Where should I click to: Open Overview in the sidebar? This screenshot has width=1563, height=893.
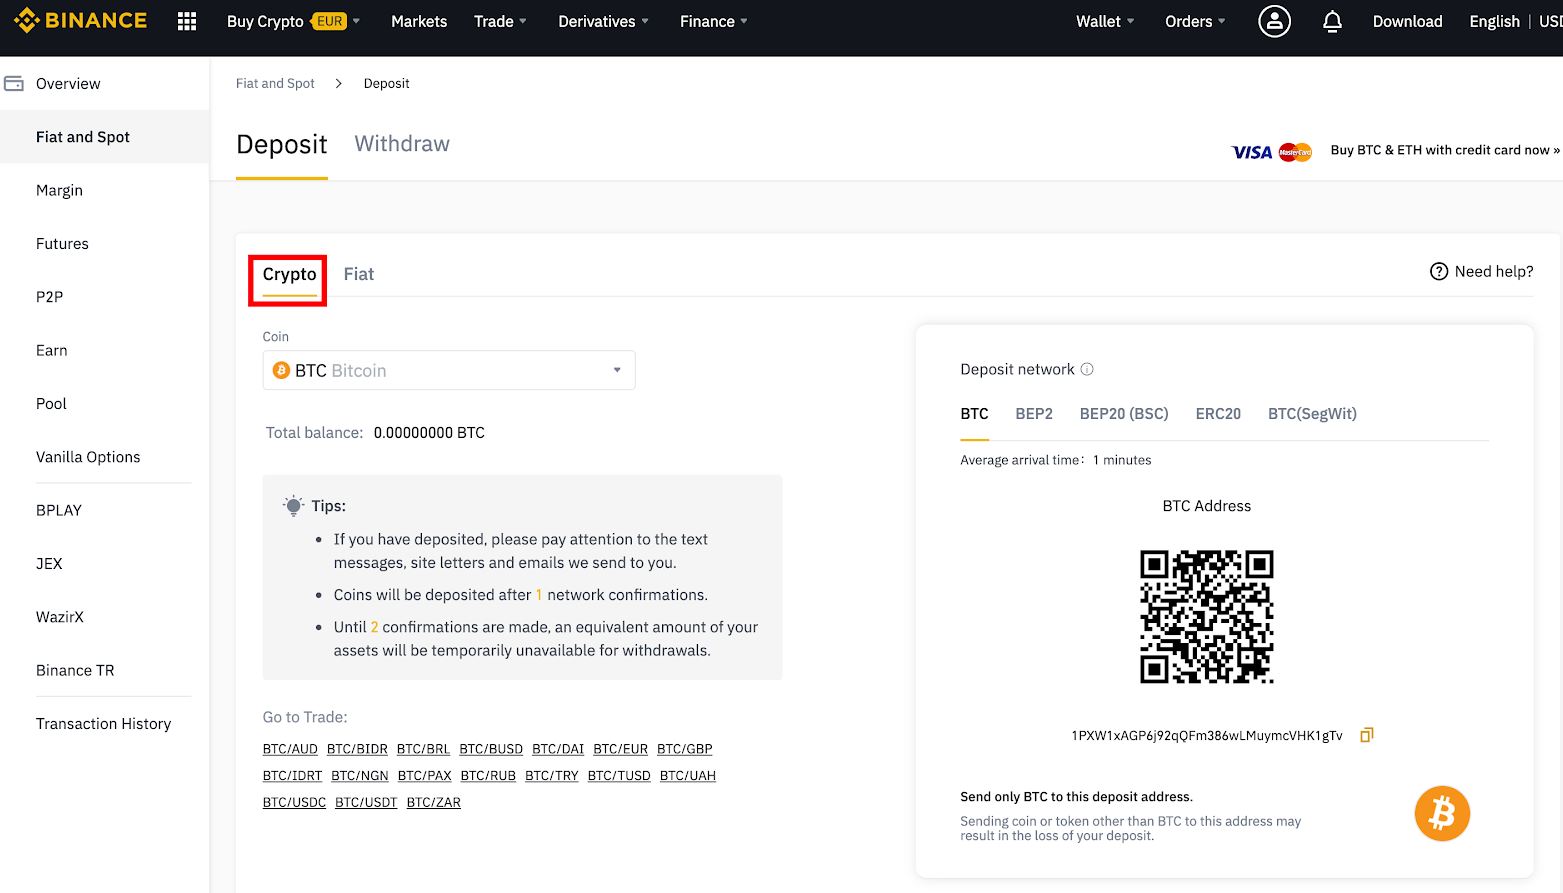(68, 84)
